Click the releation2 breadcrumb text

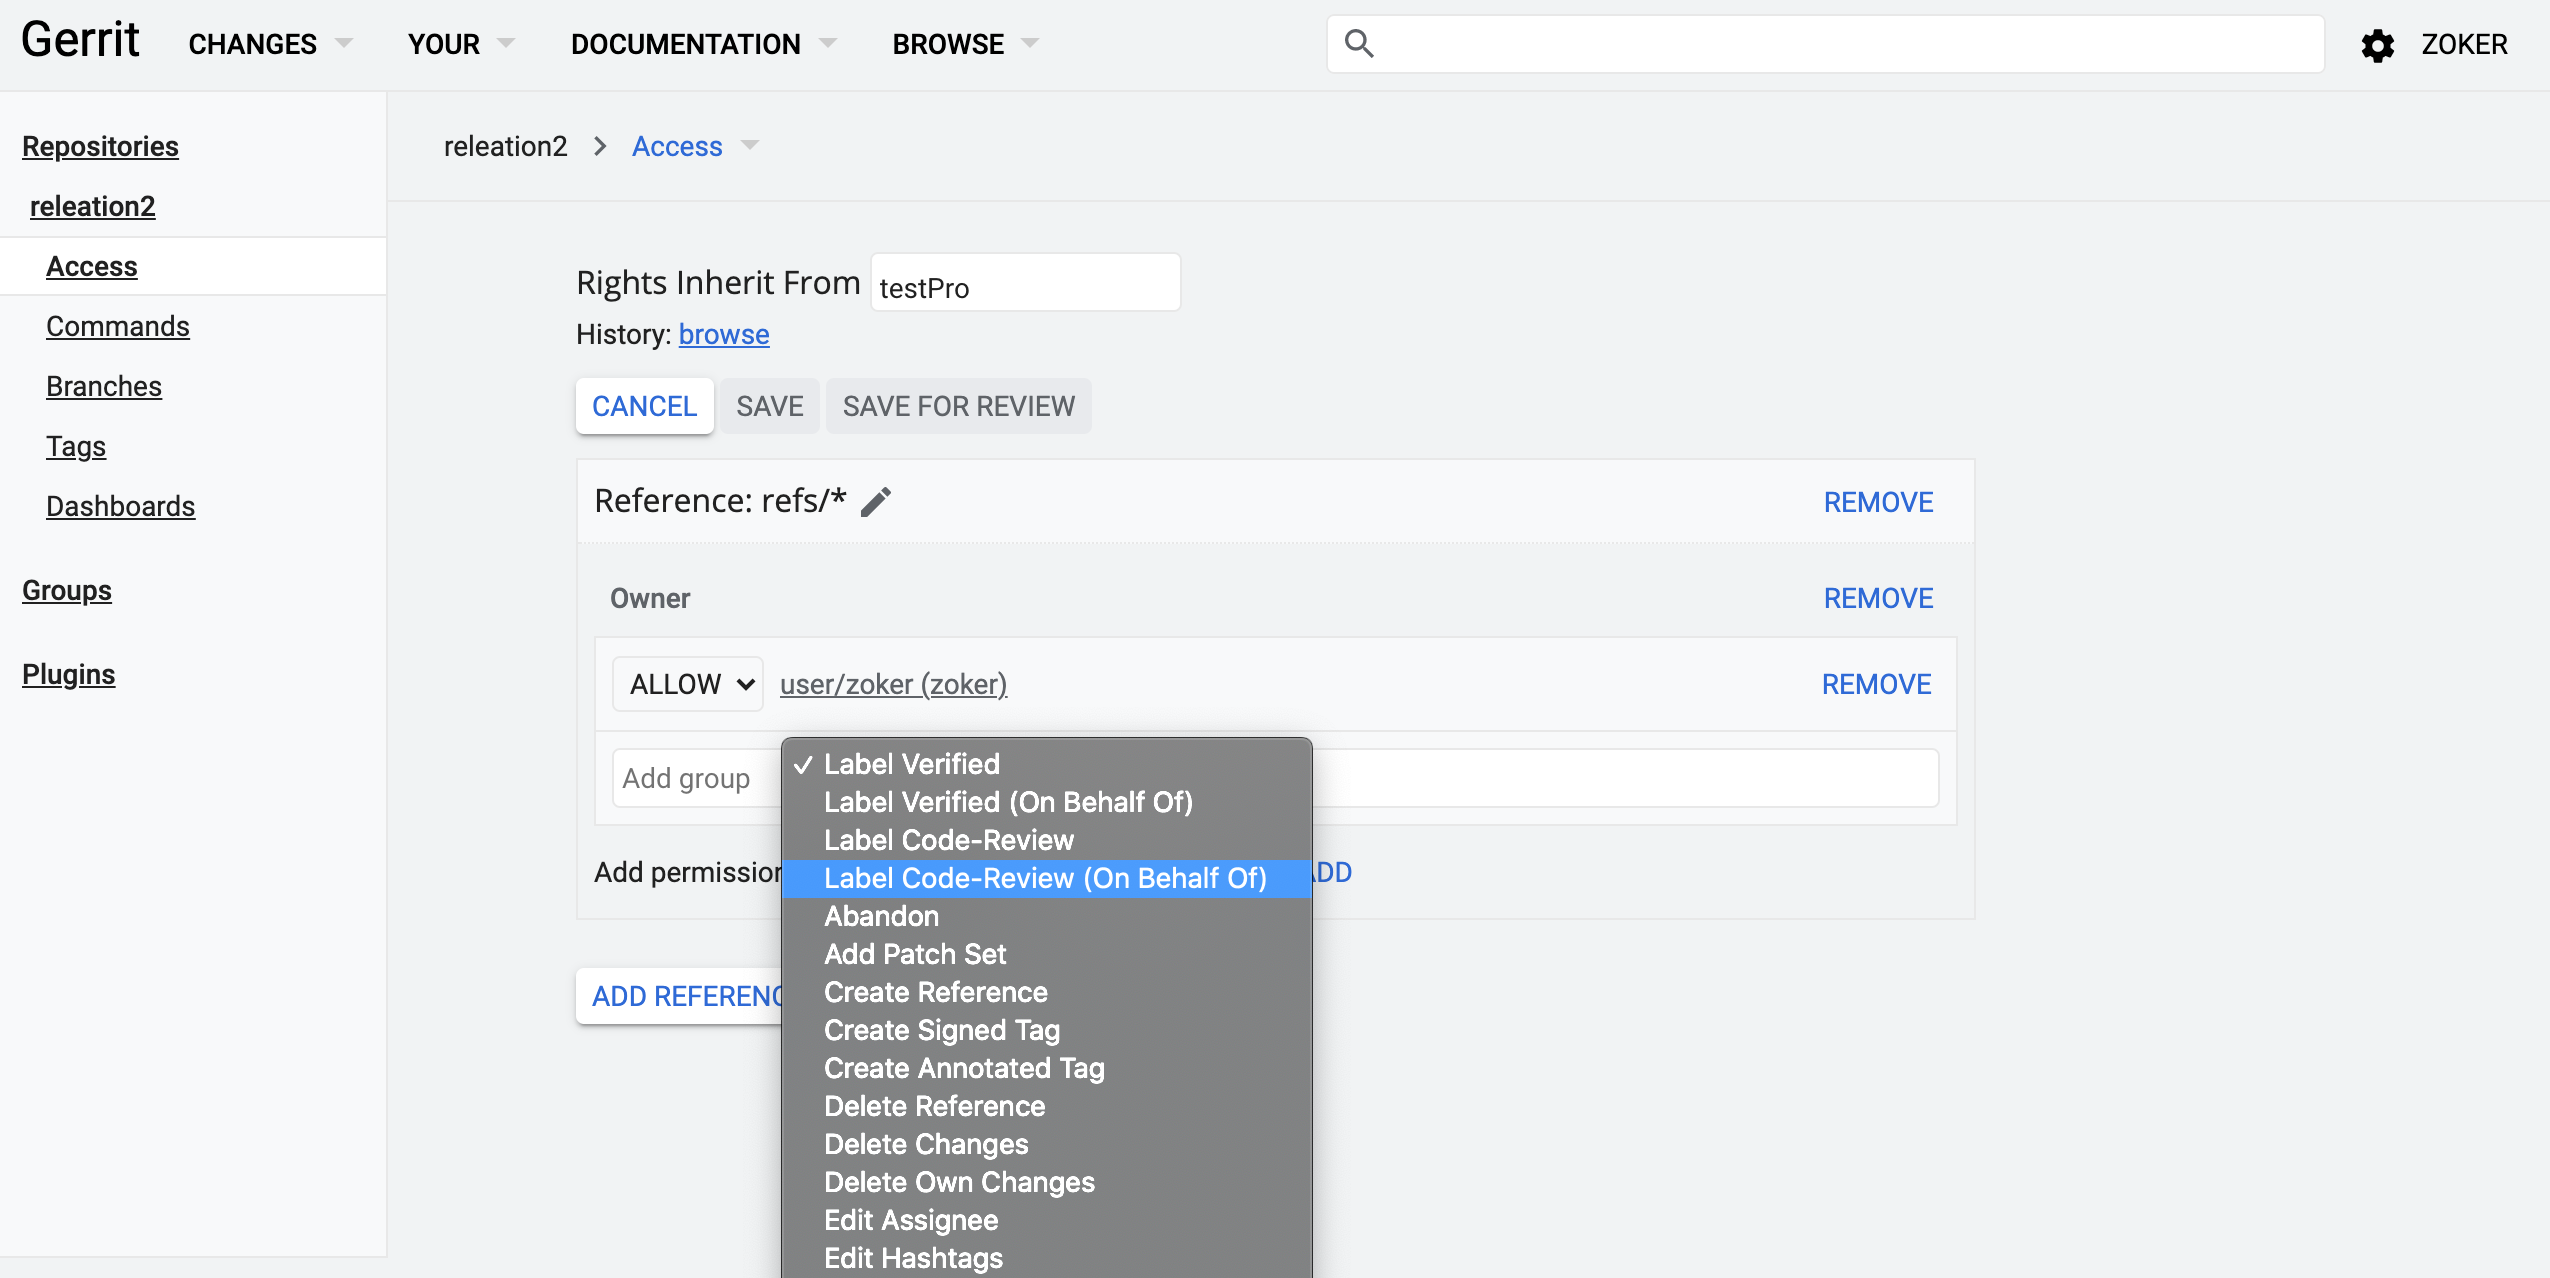[x=505, y=146]
